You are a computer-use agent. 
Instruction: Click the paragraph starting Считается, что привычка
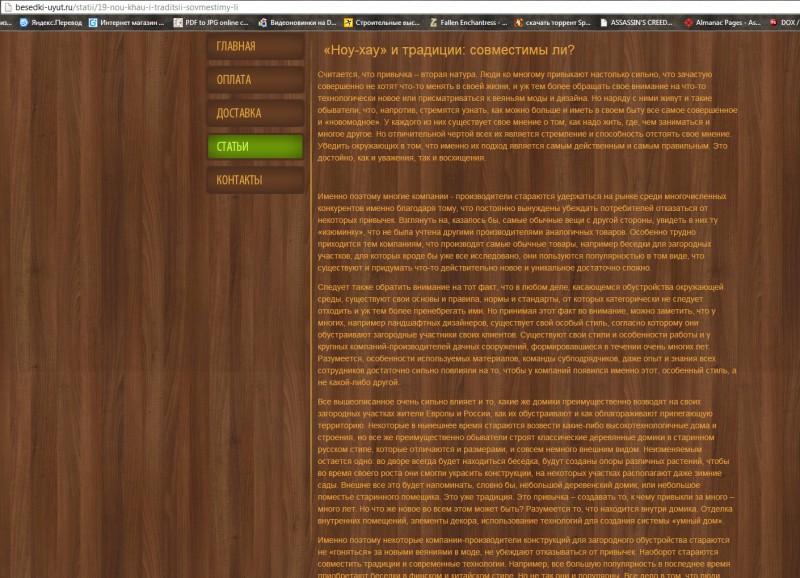[528, 116]
